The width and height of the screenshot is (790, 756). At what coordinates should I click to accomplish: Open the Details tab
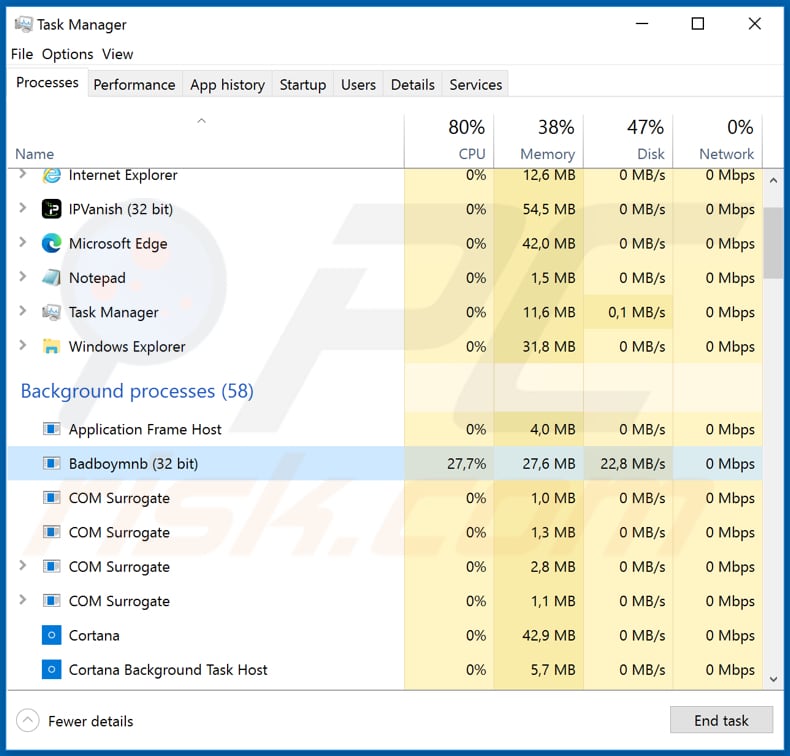413,85
